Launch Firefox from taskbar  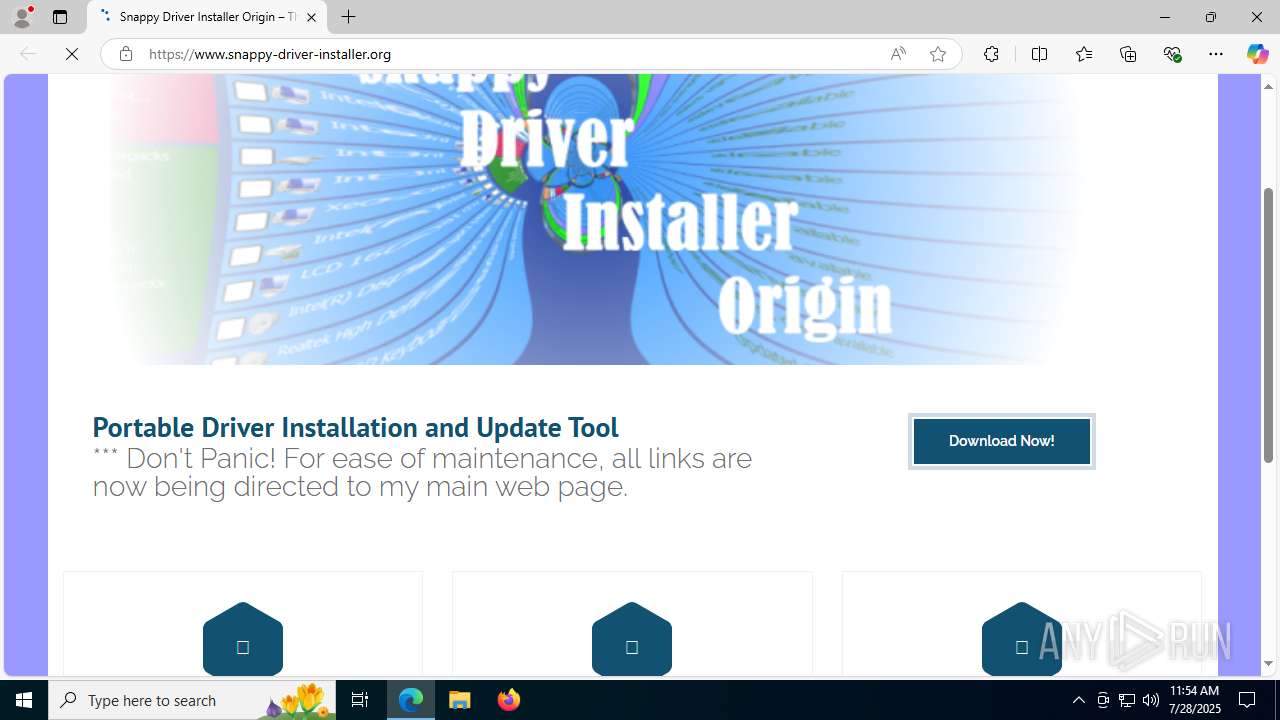(x=508, y=700)
